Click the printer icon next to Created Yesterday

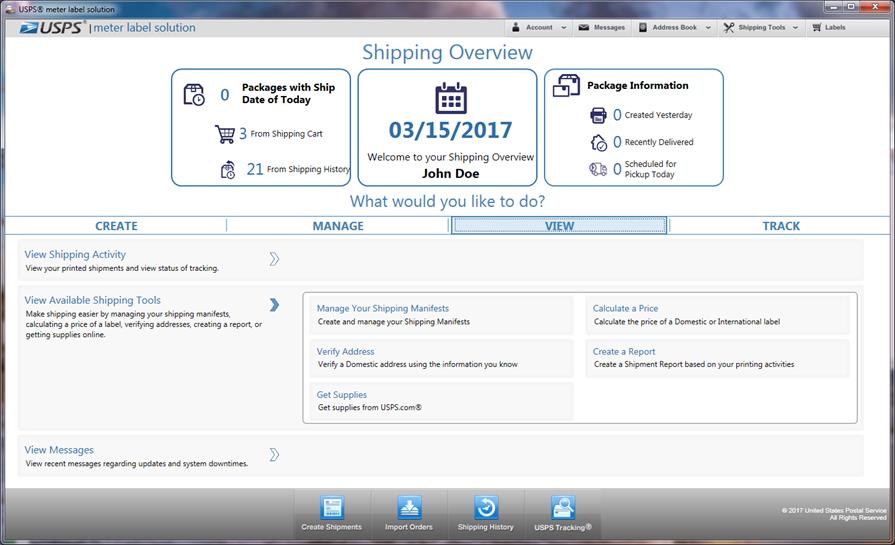tap(598, 115)
